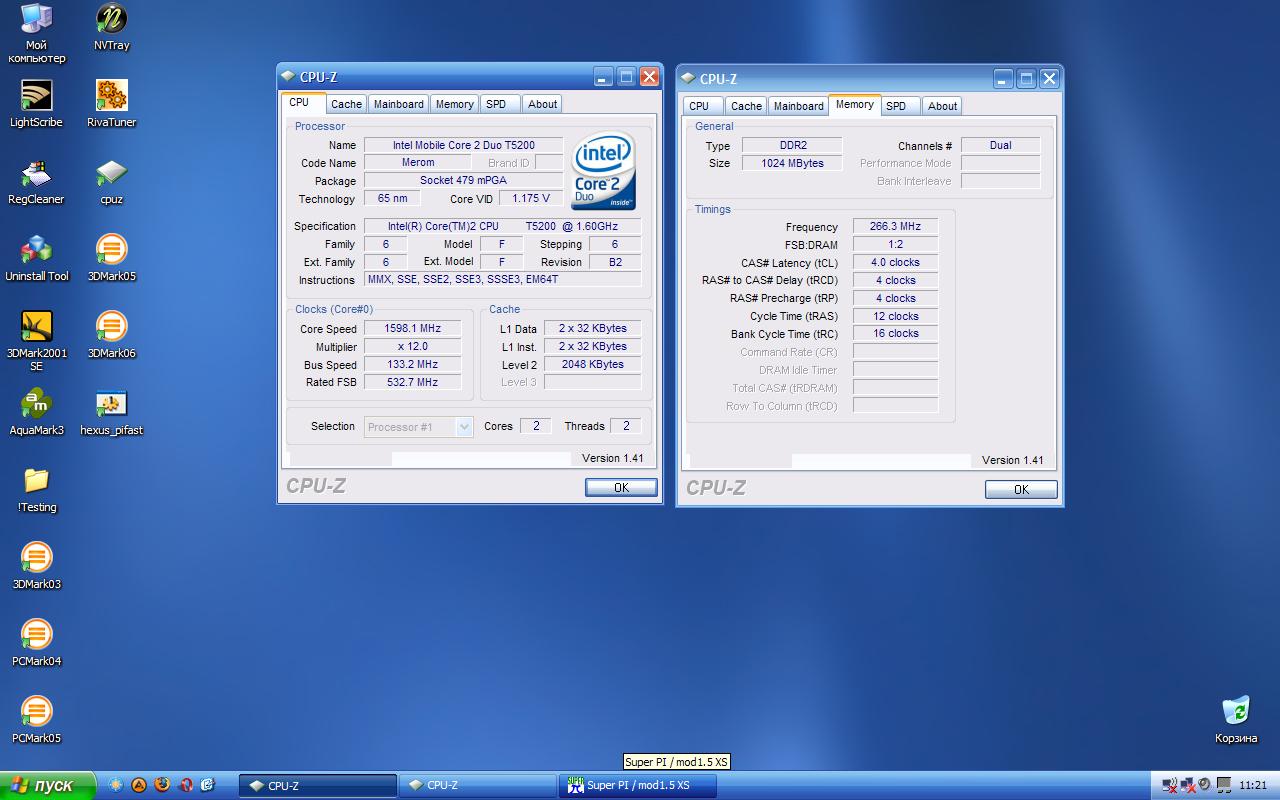Click the Level 2 cache value 2048 KBytes
1280x800 pixels.
tap(592, 364)
